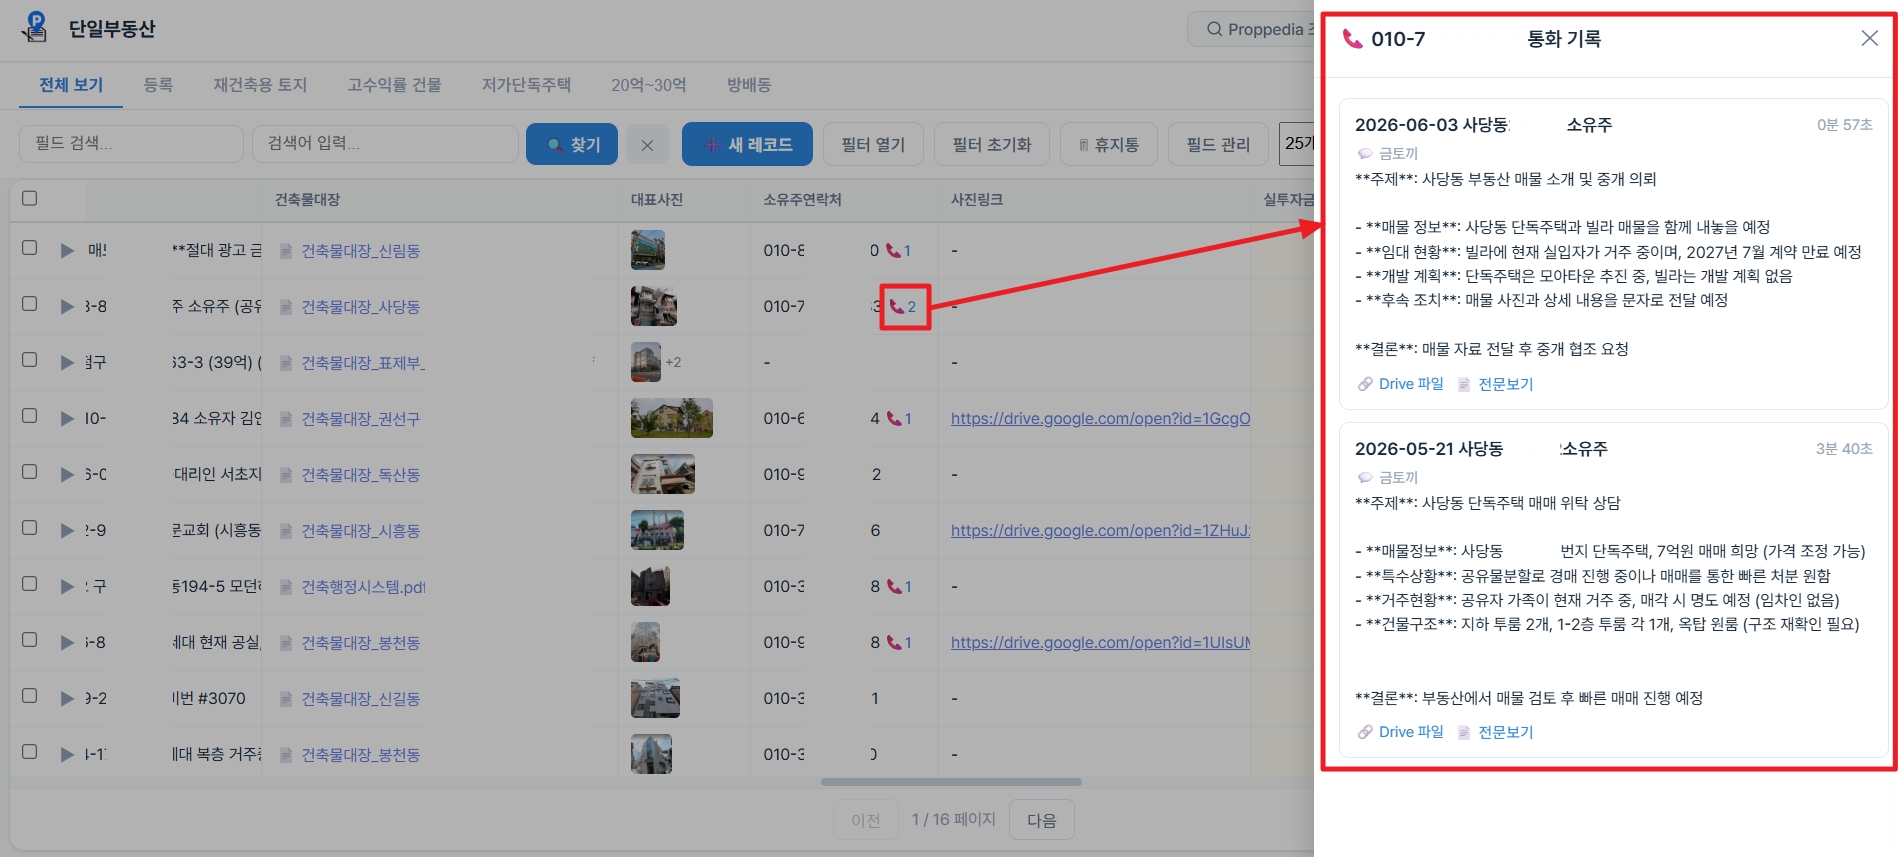Click 전문보기 document icon in 2026-06-03 card
The height and width of the screenshot is (857, 1898).
pyautogui.click(x=1464, y=384)
